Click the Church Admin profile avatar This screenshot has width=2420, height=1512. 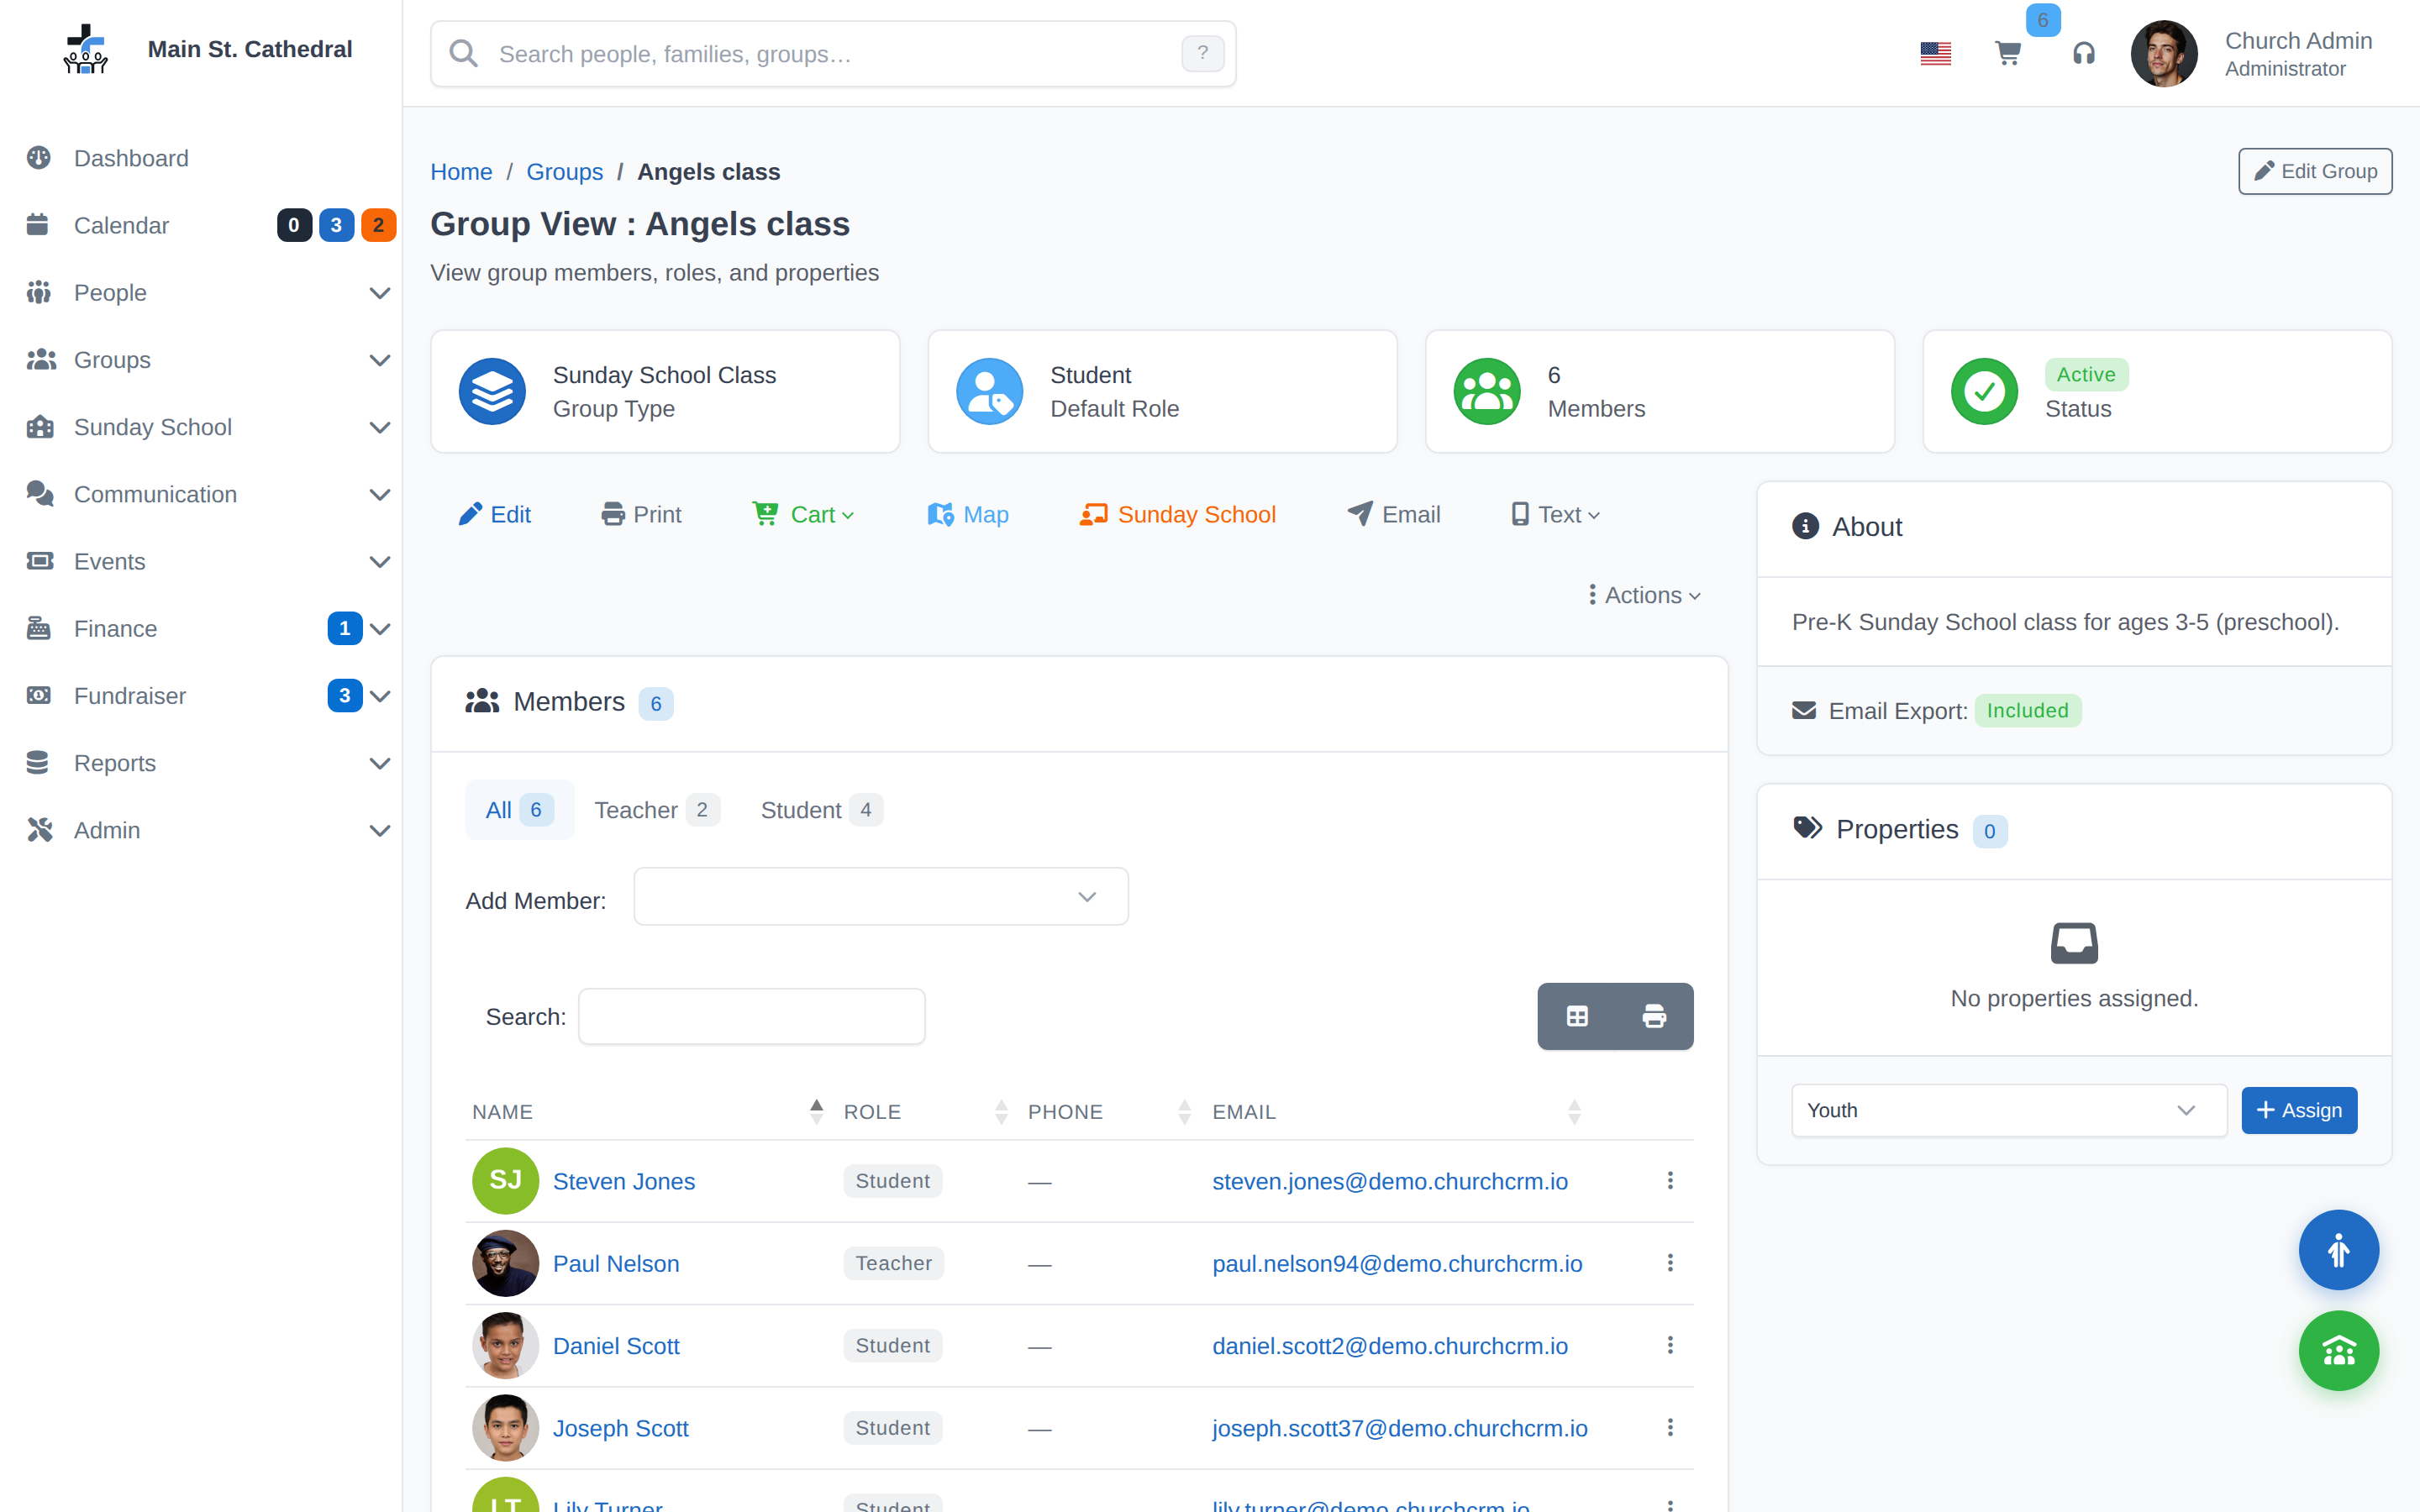(2163, 53)
